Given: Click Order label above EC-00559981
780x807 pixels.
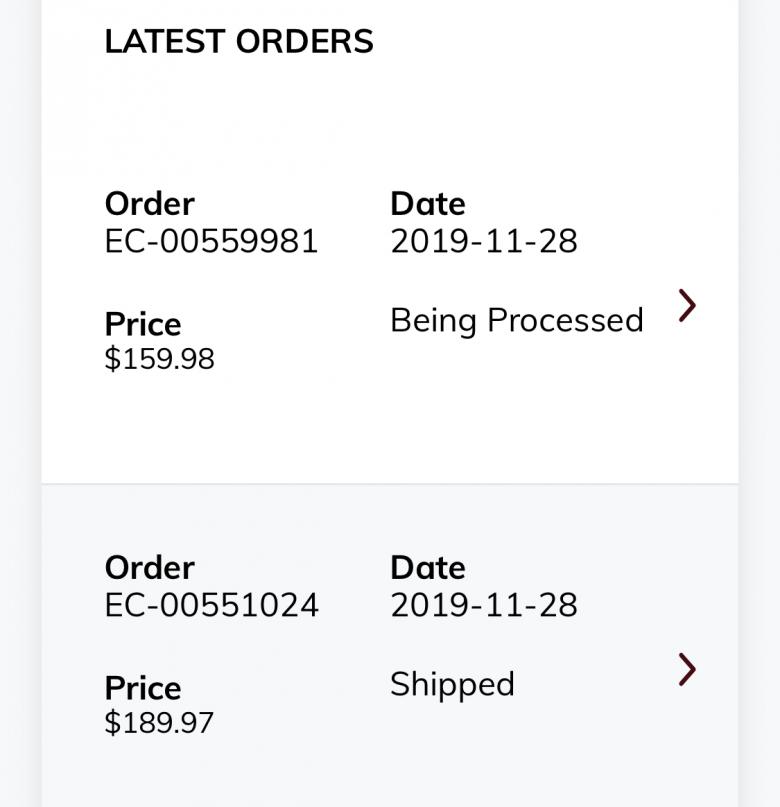Looking at the screenshot, I should click(149, 204).
